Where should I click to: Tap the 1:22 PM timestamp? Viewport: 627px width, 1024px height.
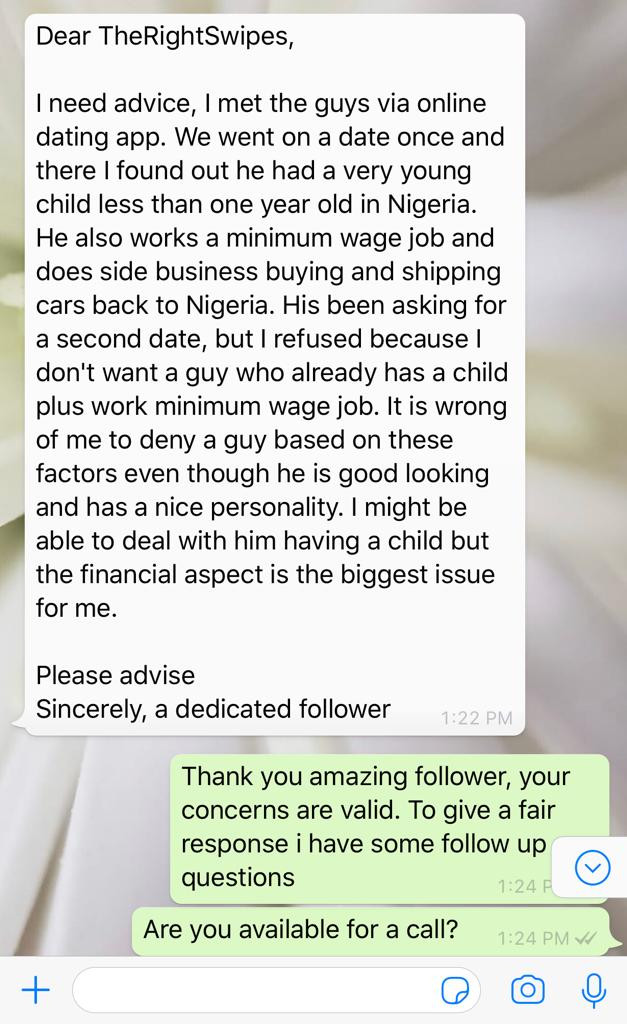pos(476,718)
